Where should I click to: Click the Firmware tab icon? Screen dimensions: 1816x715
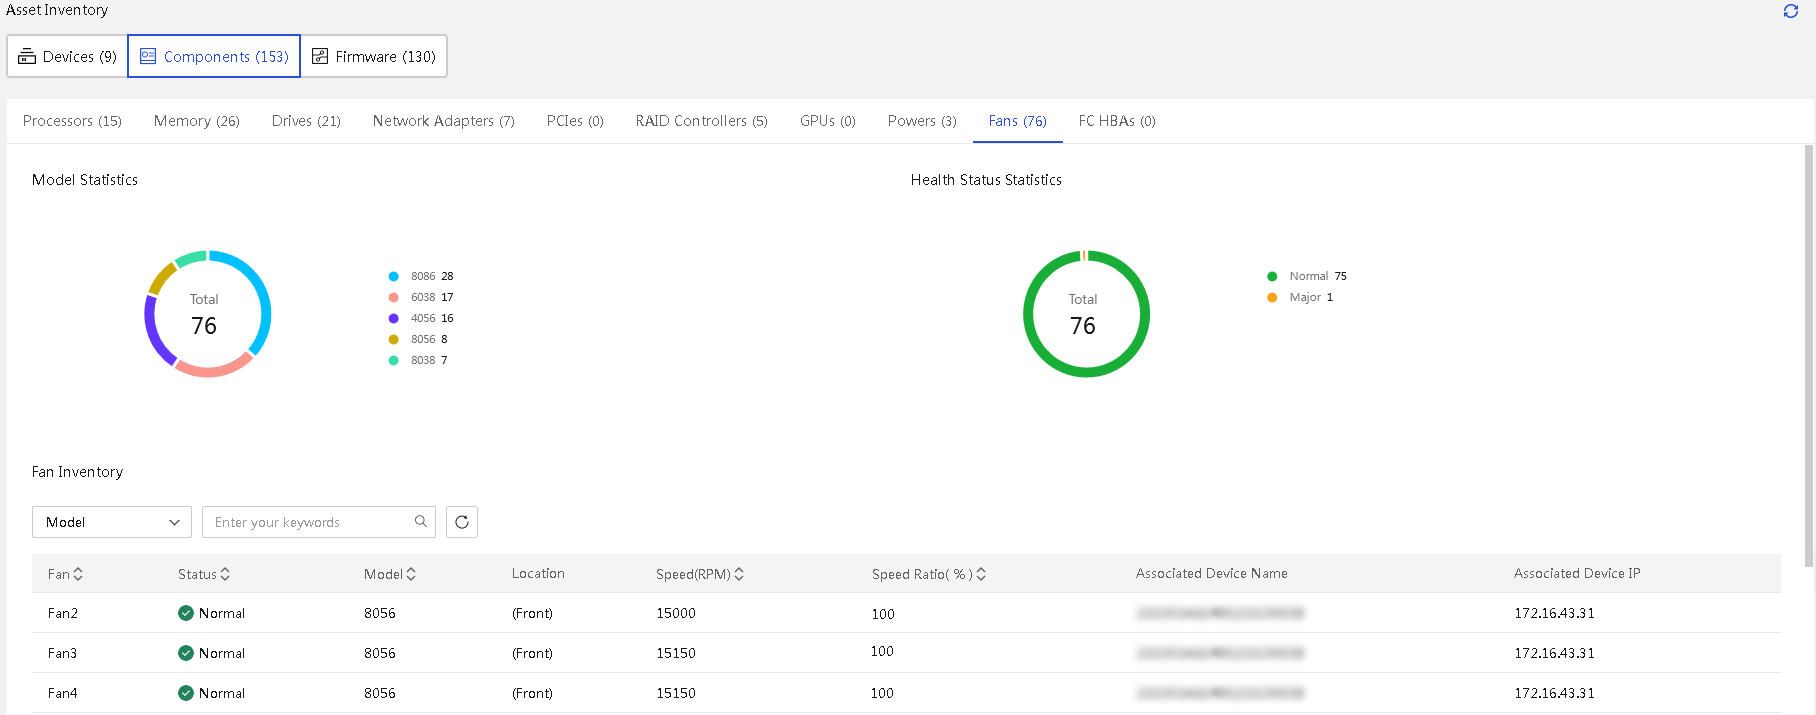[x=320, y=56]
